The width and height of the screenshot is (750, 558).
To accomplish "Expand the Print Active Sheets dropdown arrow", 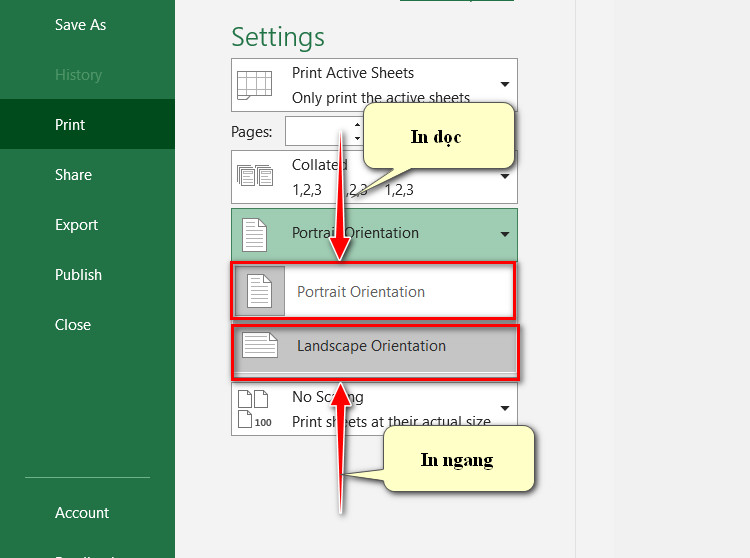I will tap(505, 84).
